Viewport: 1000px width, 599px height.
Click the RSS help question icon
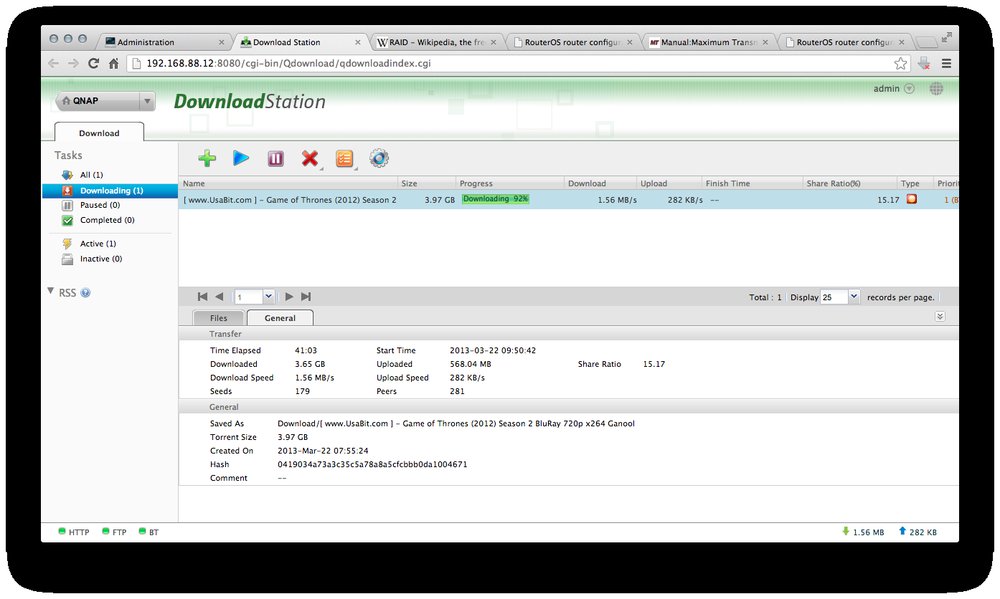(85, 293)
